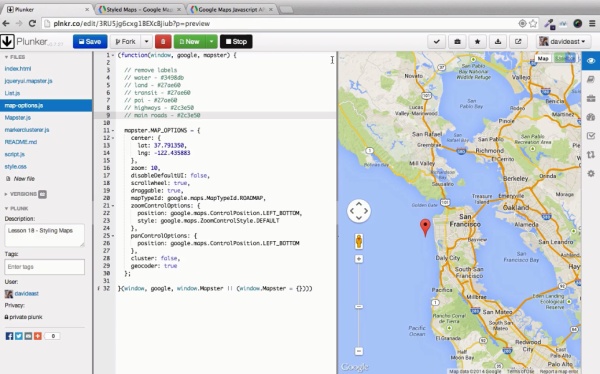This screenshot has height=374, width=600.
Task: Click the browser back arrow
Action: (x=6, y=23)
